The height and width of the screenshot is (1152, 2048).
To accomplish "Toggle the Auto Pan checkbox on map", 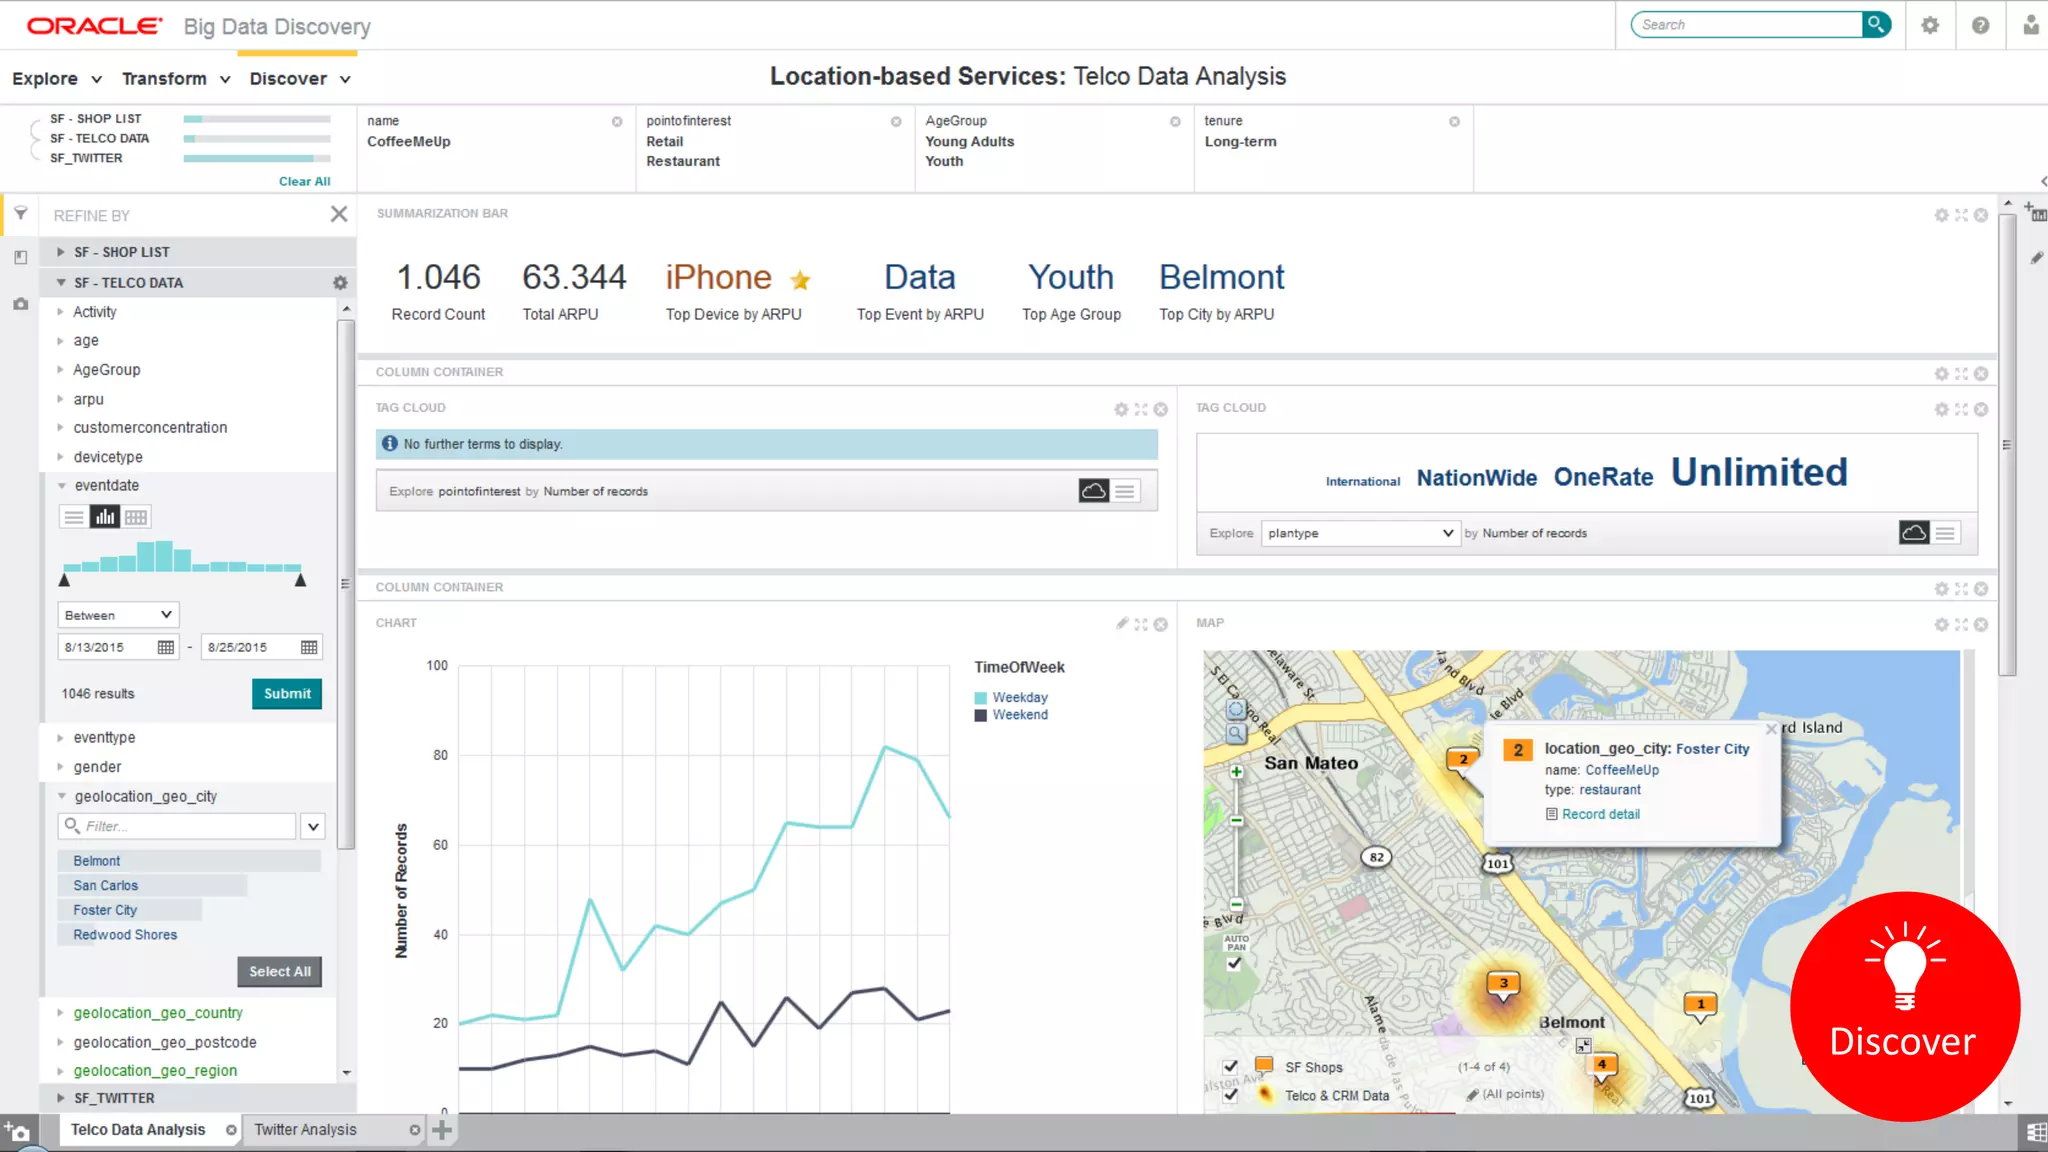I will click(x=1234, y=964).
